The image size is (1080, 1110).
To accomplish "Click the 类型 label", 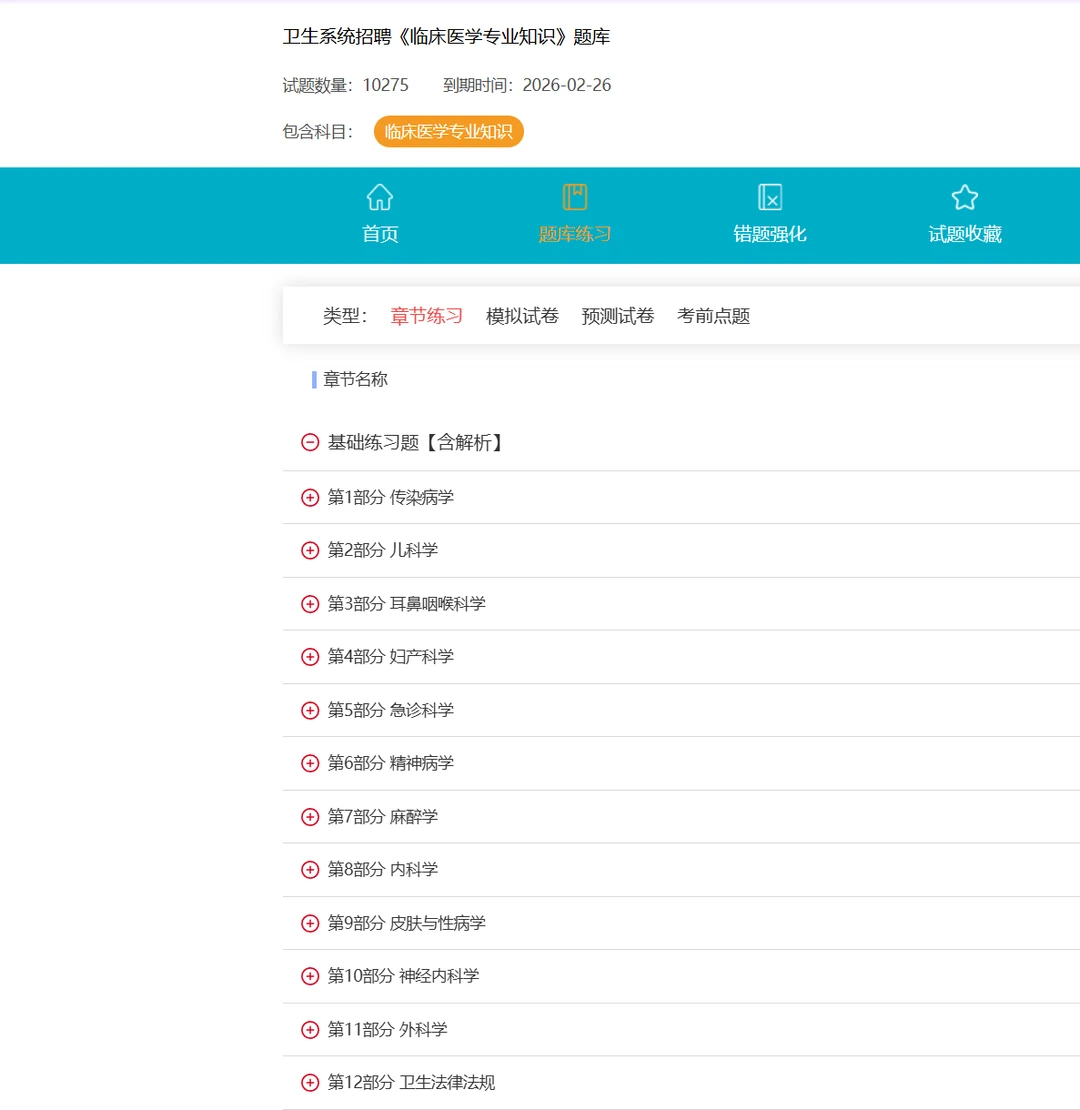I will point(345,316).
